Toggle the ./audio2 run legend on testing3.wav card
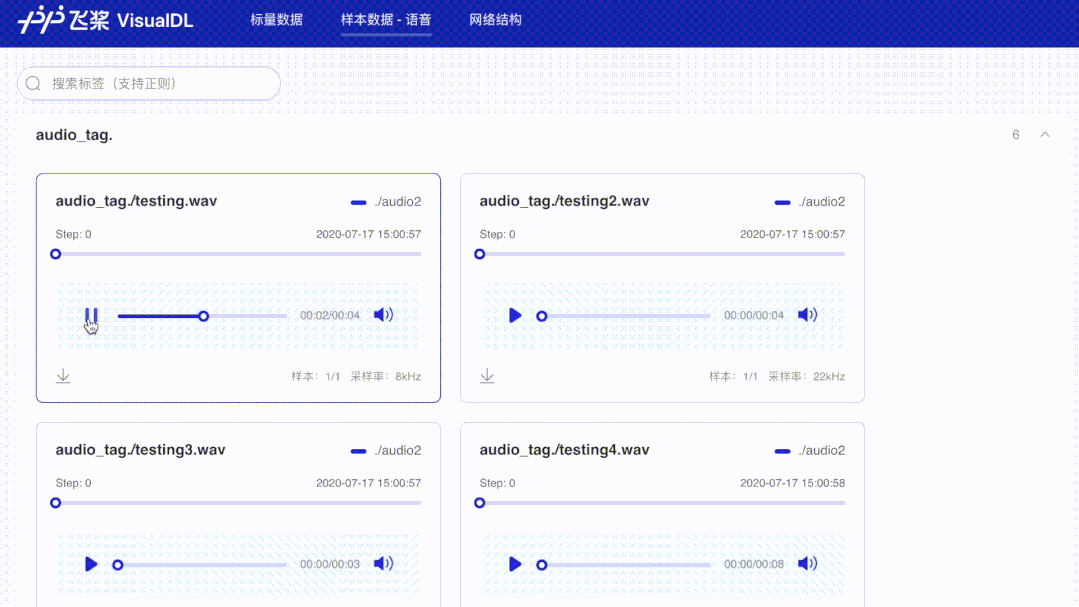 [x=397, y=450]
